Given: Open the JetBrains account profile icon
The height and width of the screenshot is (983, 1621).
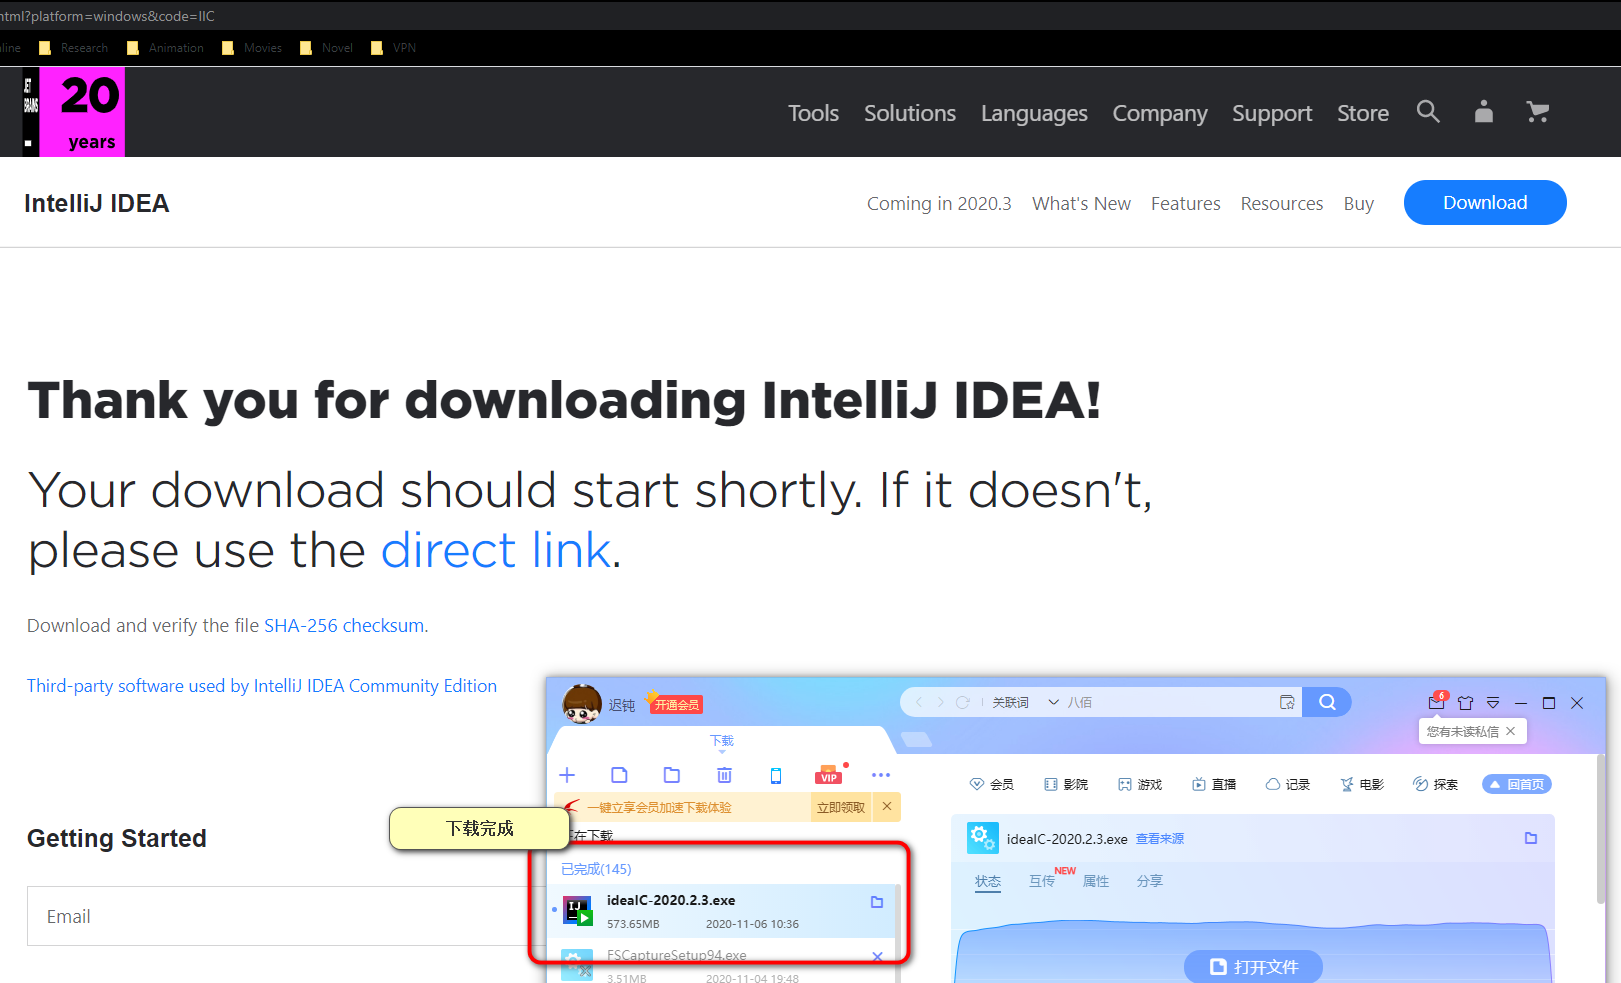Looking at the screenshot, I should click(1484, 112).
